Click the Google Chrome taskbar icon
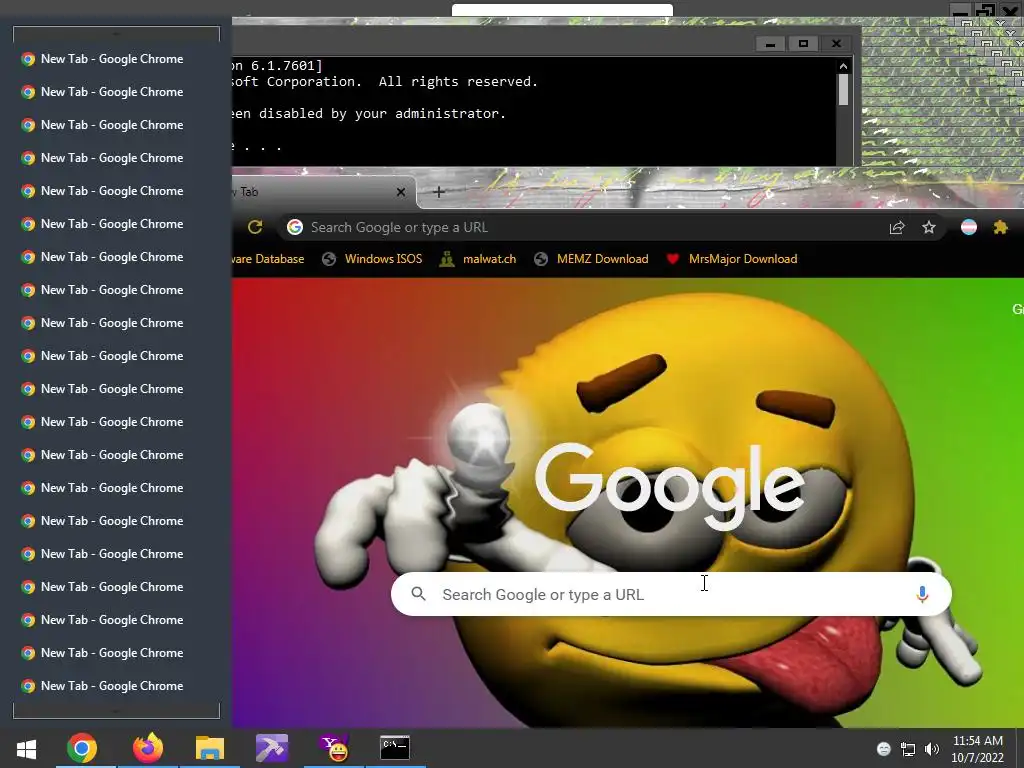 click(82, 748)
